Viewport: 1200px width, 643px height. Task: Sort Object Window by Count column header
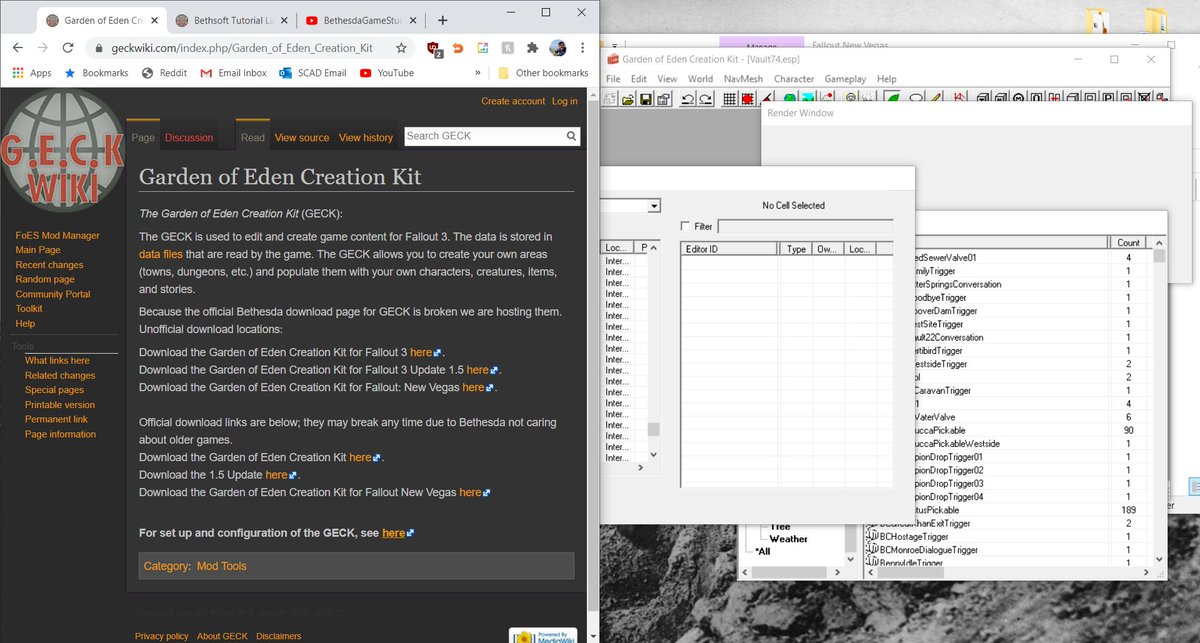(x=1128, y=243)
